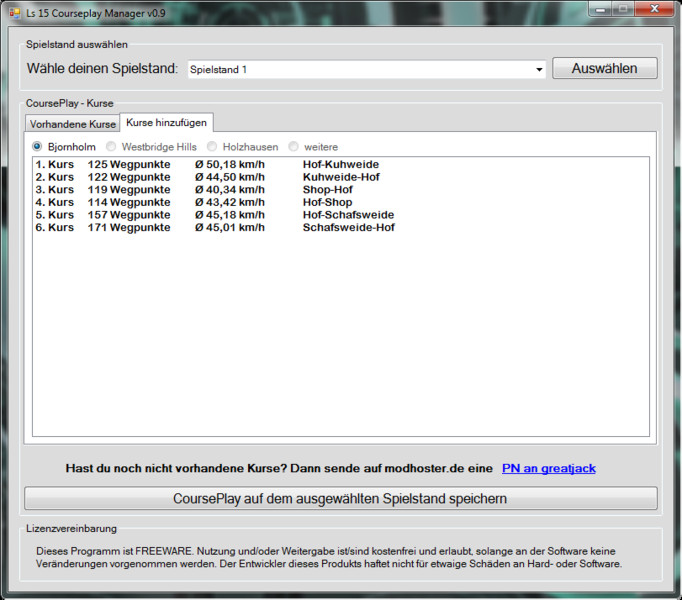This screenshot has height=600, width=682.
Task: Pick course 3 Shop-Hof in list
Action: point(215,190)
